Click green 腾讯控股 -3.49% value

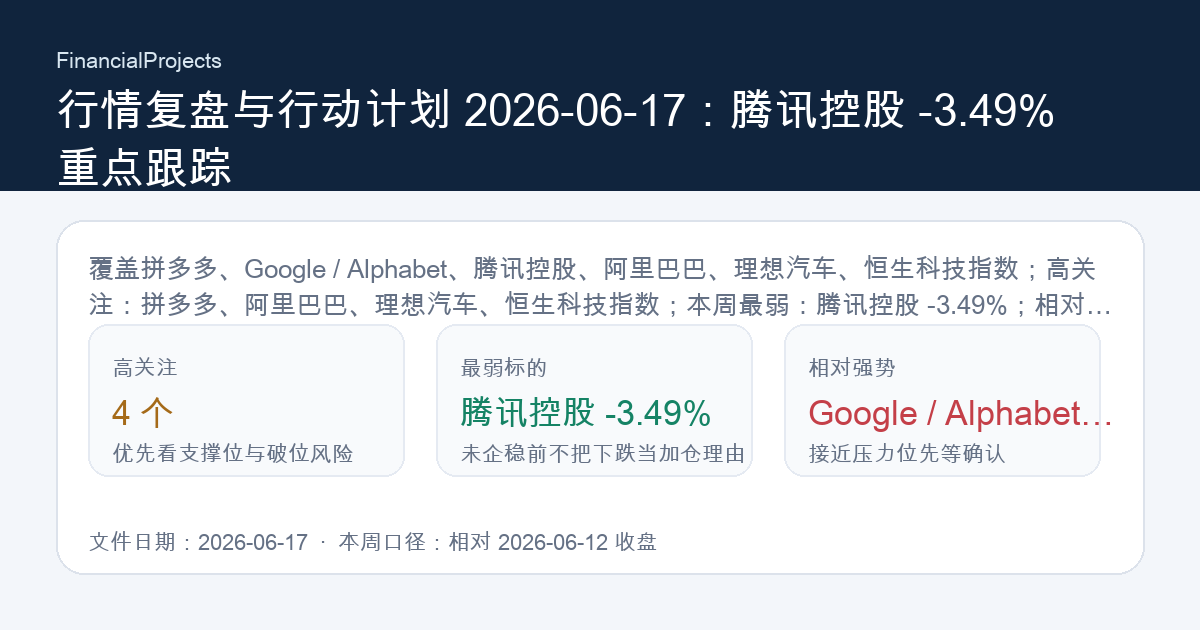[x=586, y=412]
